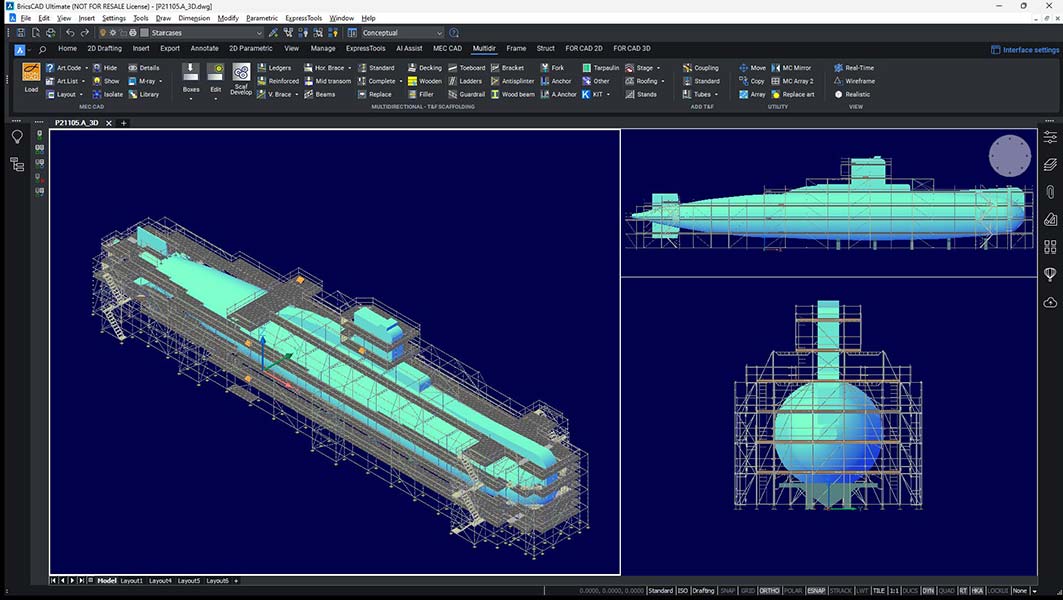Toggle ORTHO mode in the status bar
This screenshot has width=1063, height=600.
tap(768, 590)
